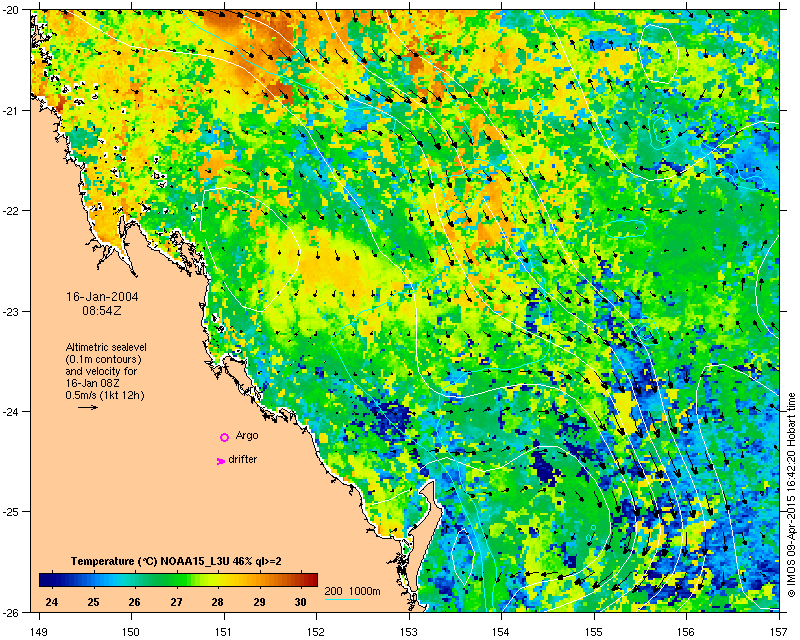
Task: Click longitude axis label 155
Action: (x=594, y=632)
